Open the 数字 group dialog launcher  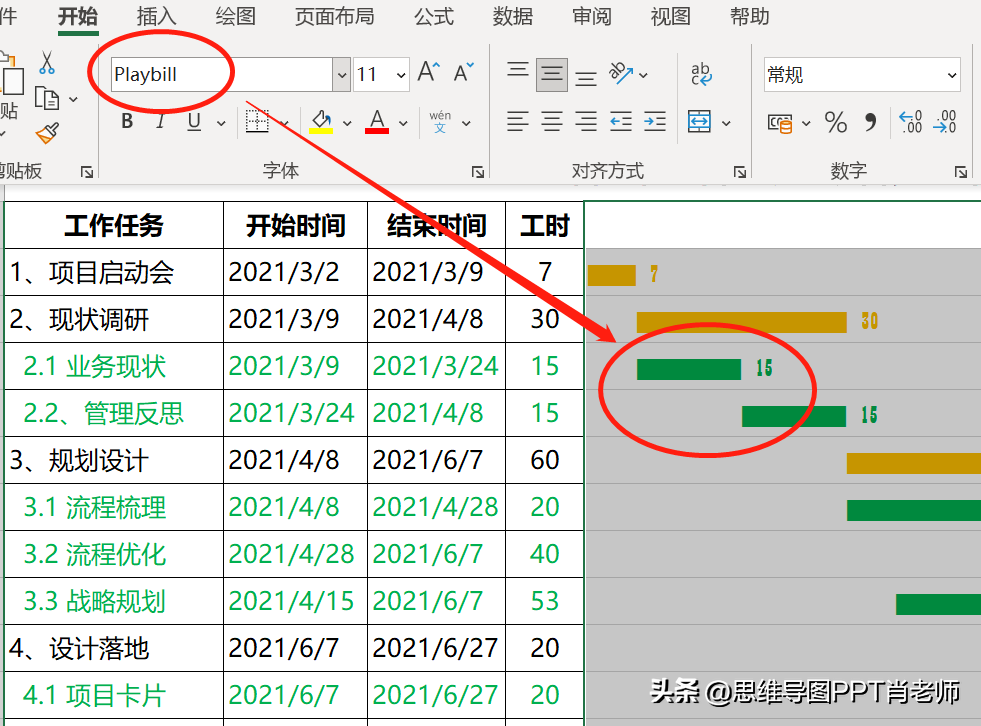(x=961, y=172)
